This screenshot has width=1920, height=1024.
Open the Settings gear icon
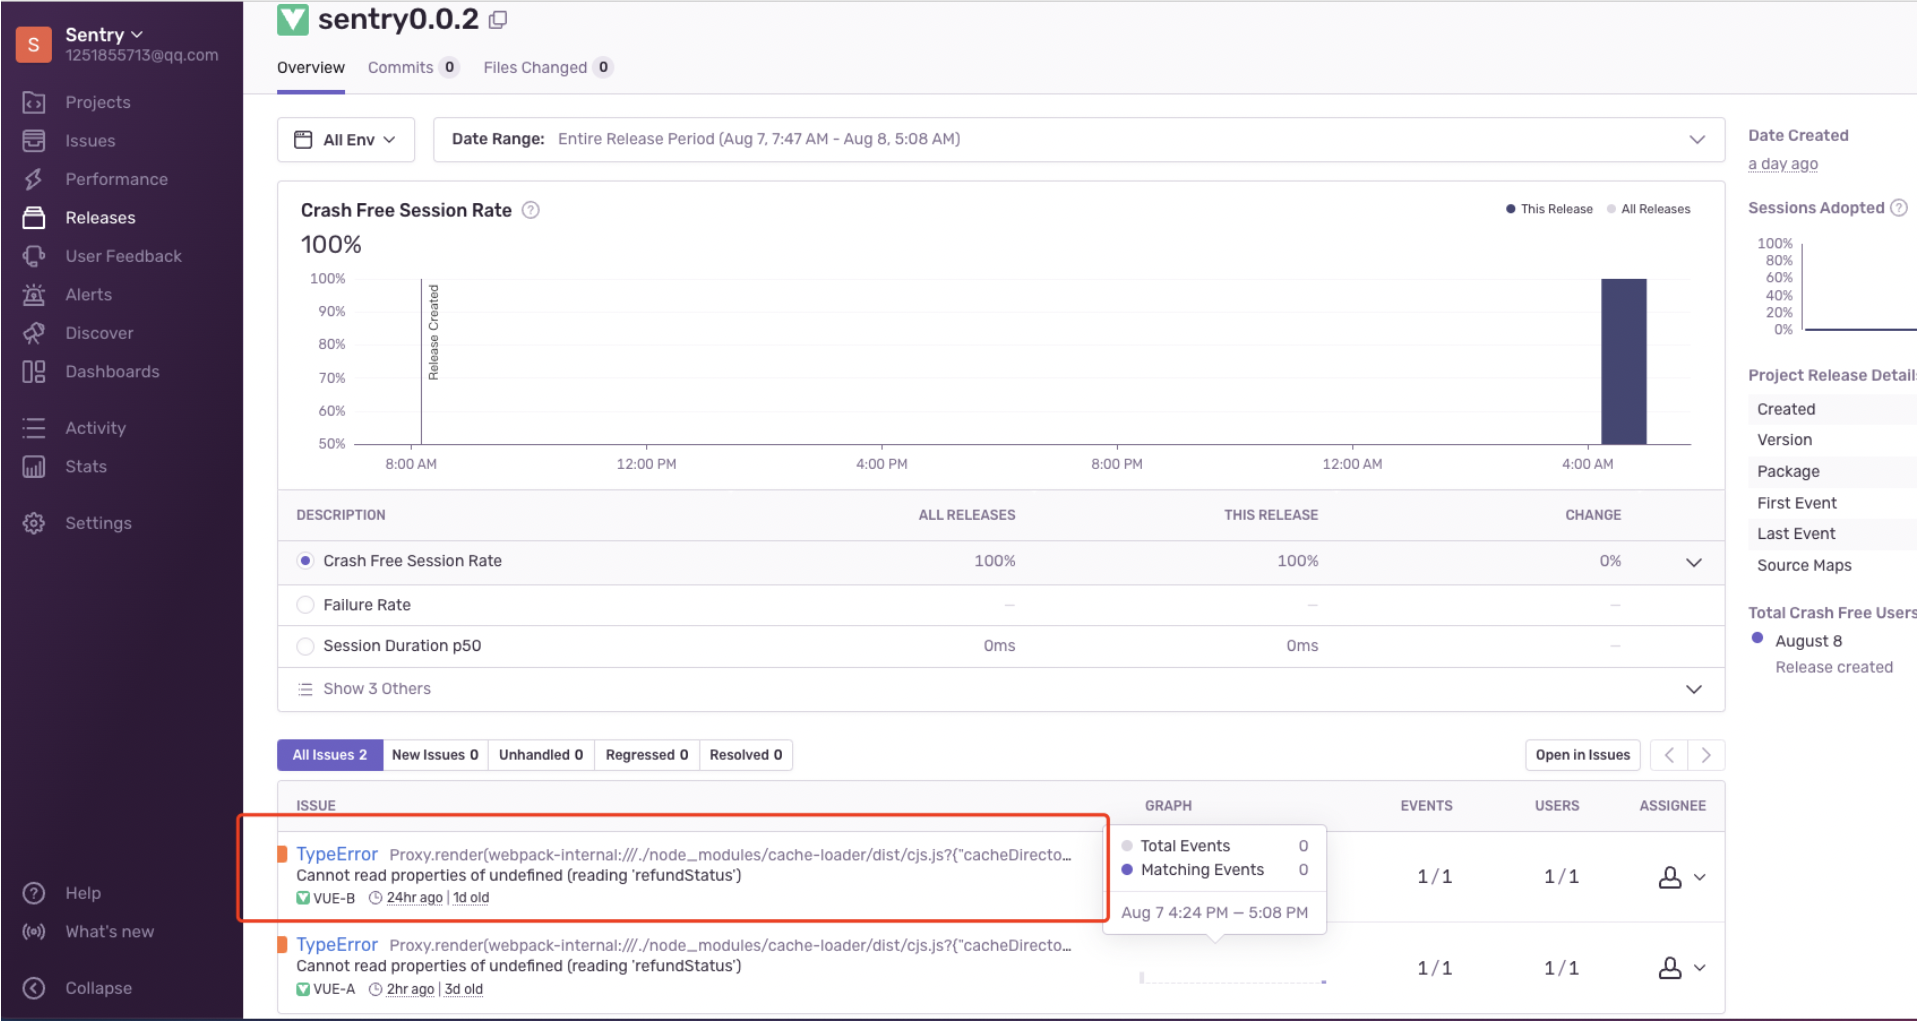click(x=34, y=523)
